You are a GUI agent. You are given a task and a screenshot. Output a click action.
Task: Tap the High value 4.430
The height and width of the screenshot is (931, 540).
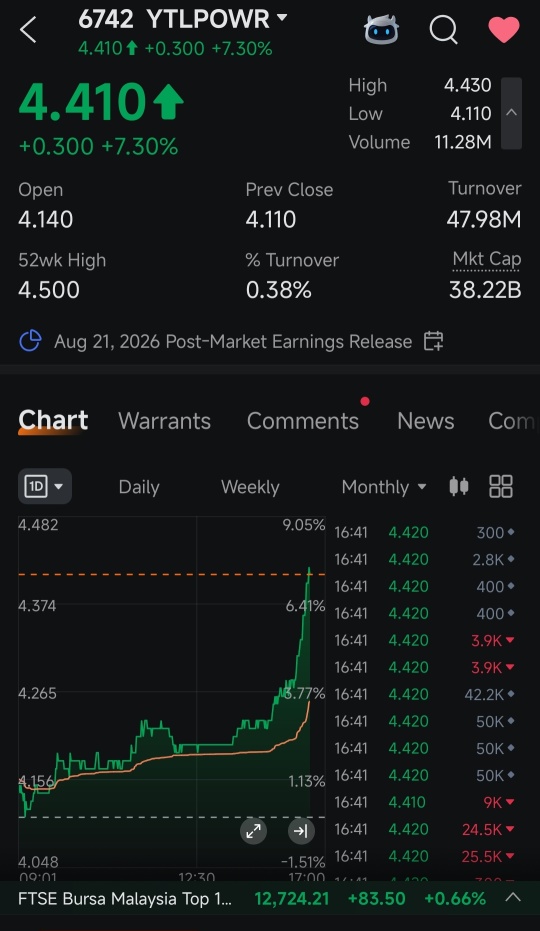click(x=468, y=85)
